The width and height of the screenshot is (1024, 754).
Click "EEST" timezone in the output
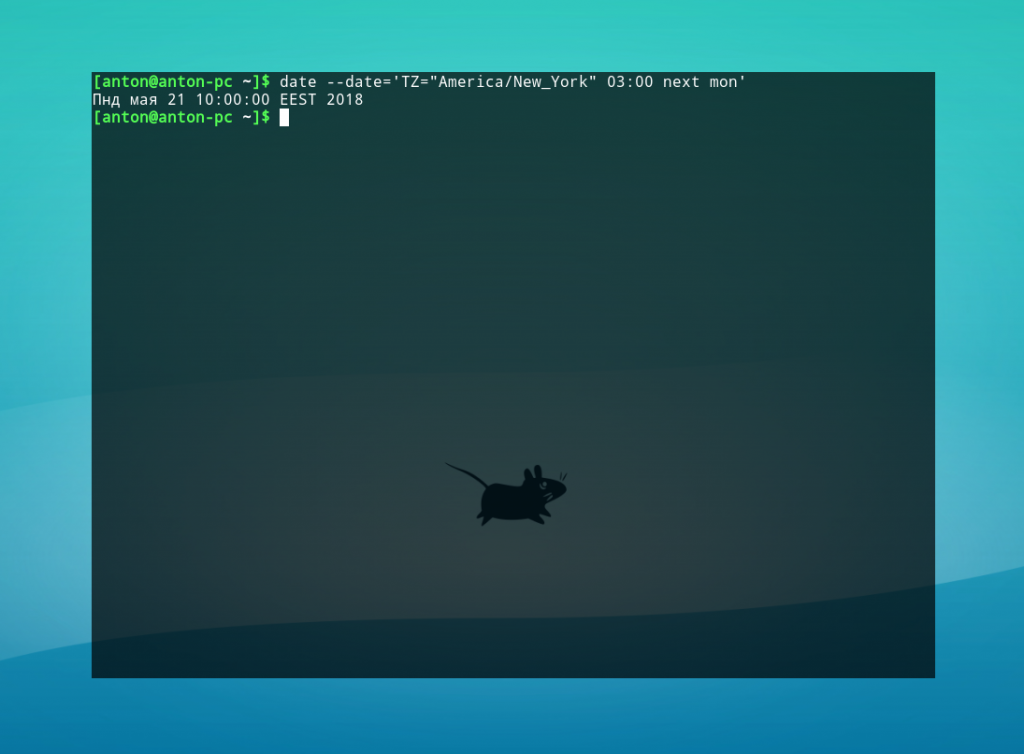pos(298,100)
